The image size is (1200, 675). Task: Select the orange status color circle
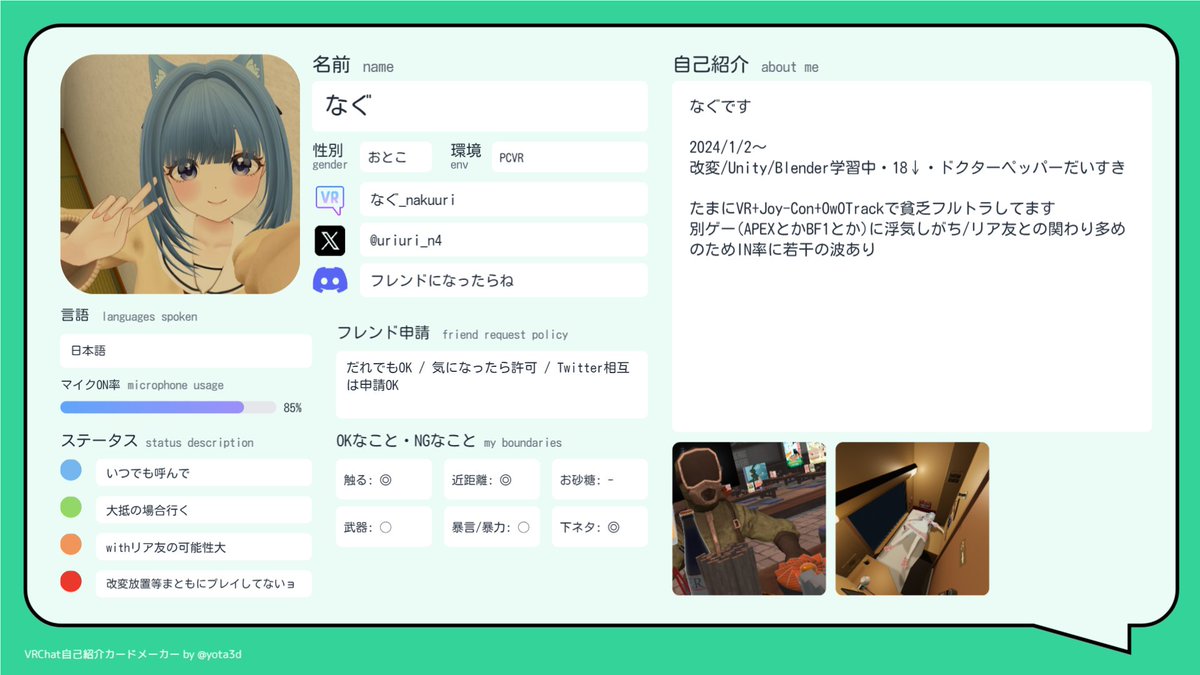click(x=71, y=544)
